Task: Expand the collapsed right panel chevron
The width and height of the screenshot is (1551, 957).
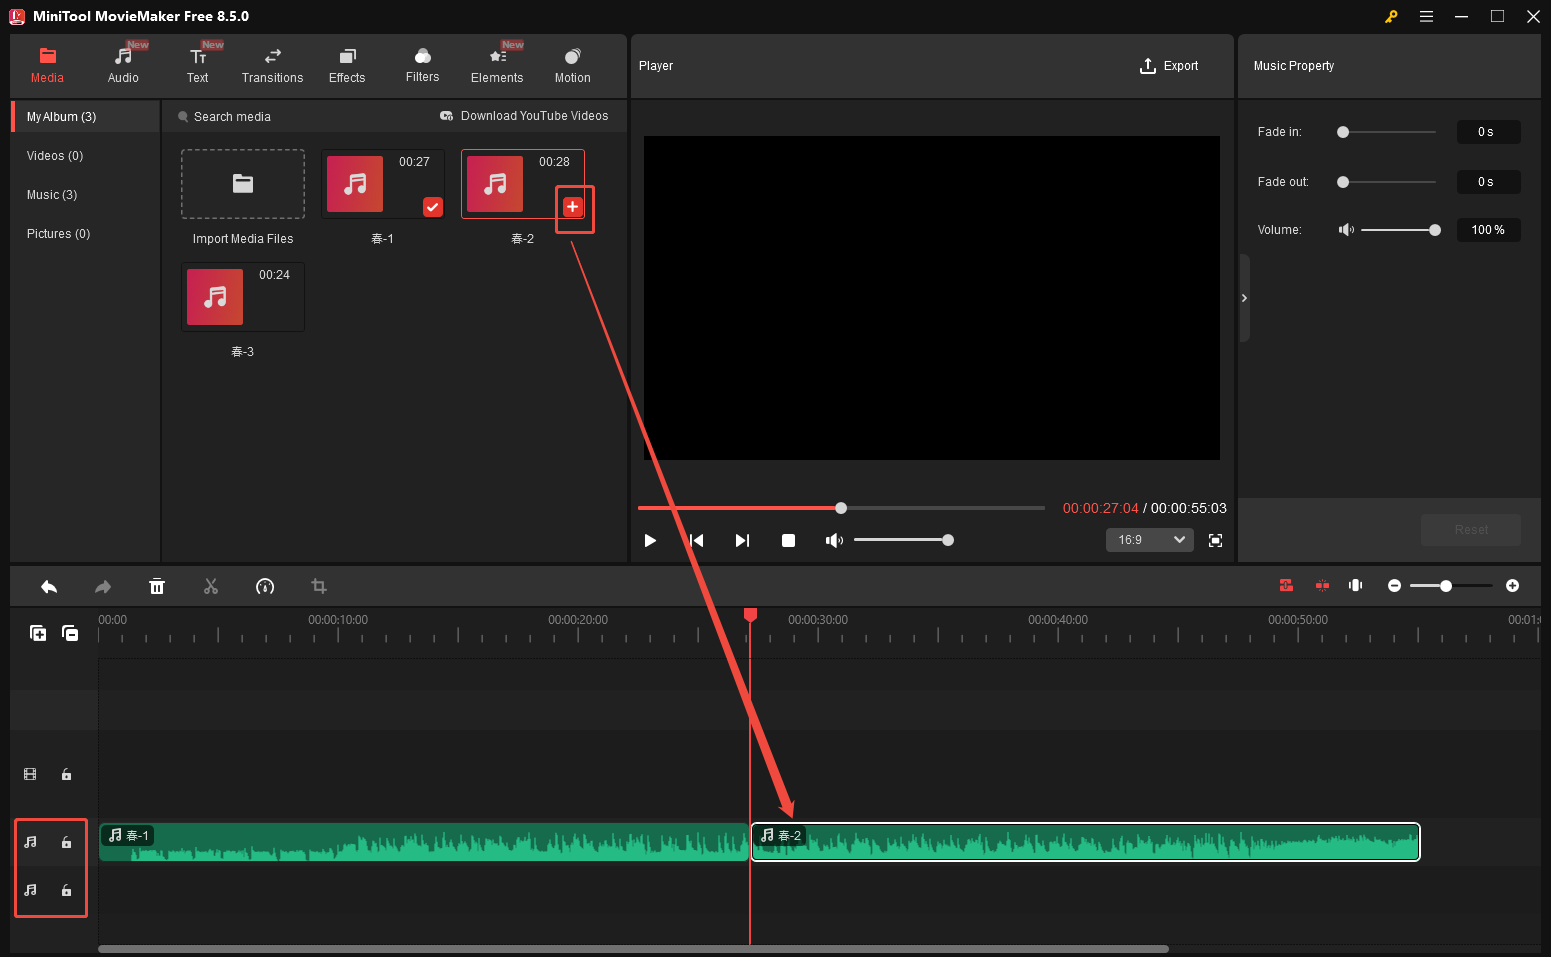Action: coord(1244,297)
